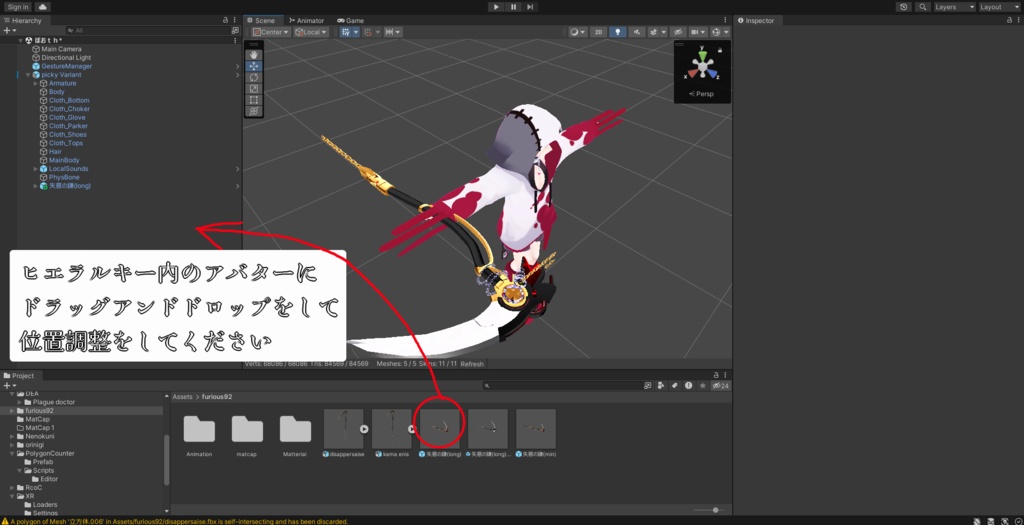Open the Center pivot dropdown

pos(270,32)
